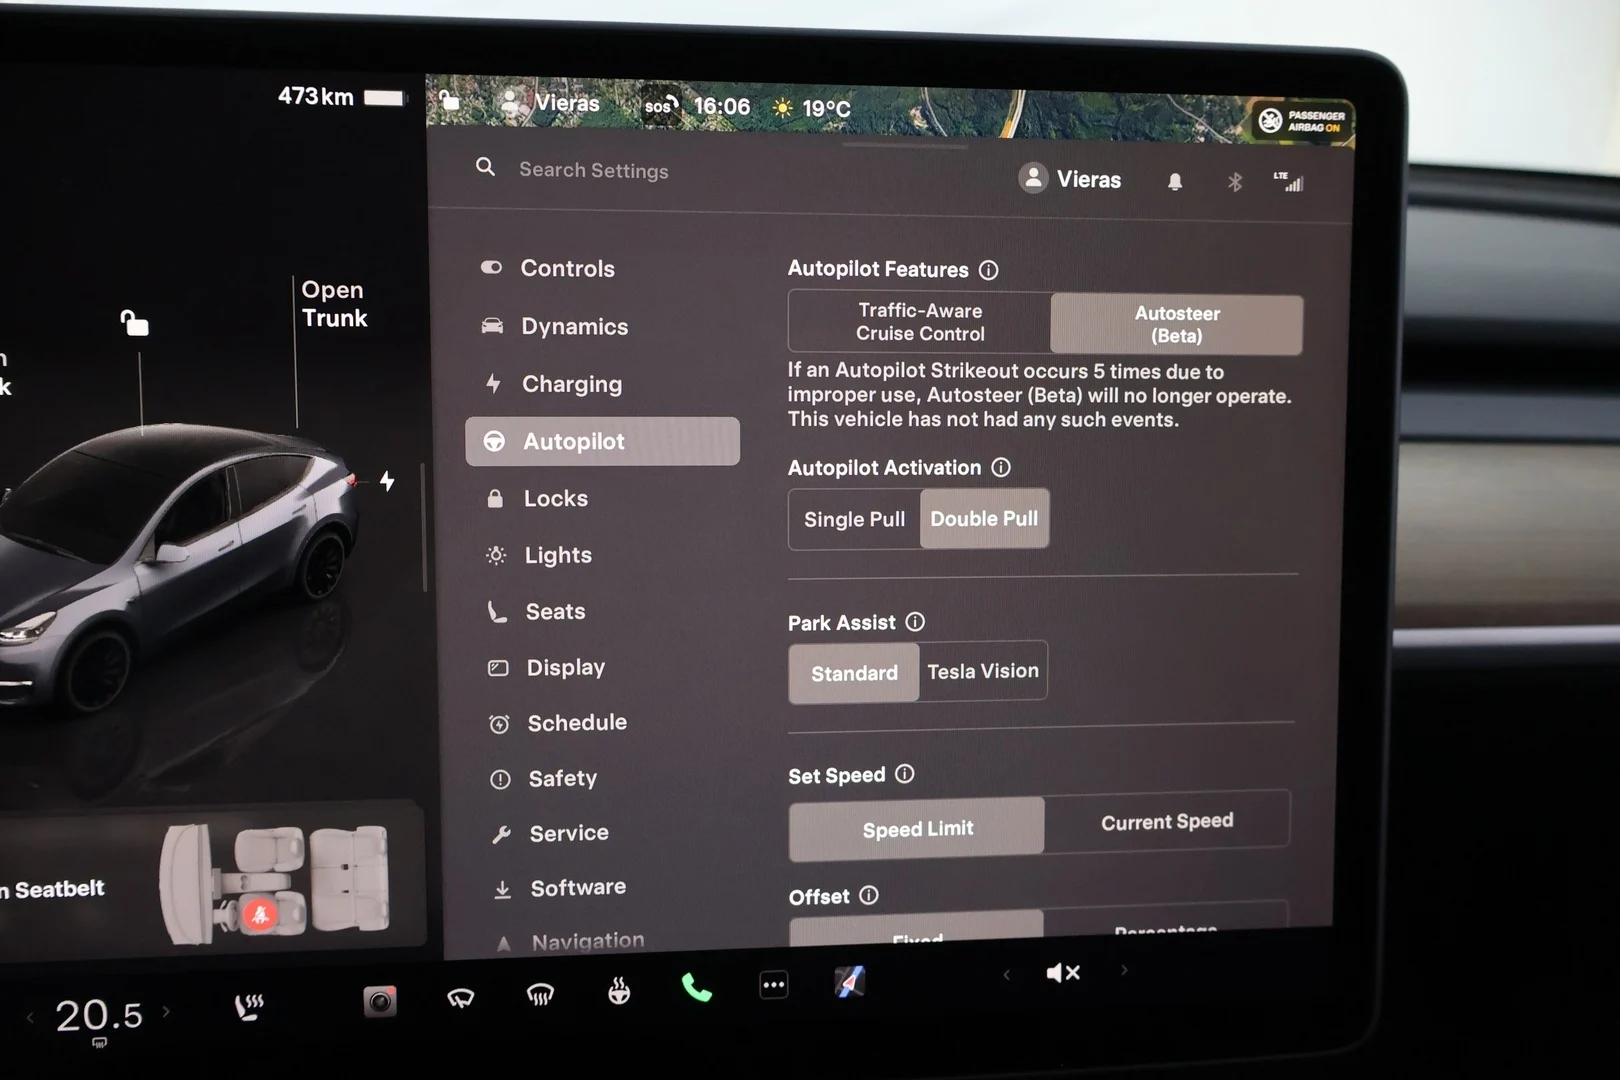Show info for Autopilot Activation
The image size is (1620, 1080).
click(x=1001, y=467)
